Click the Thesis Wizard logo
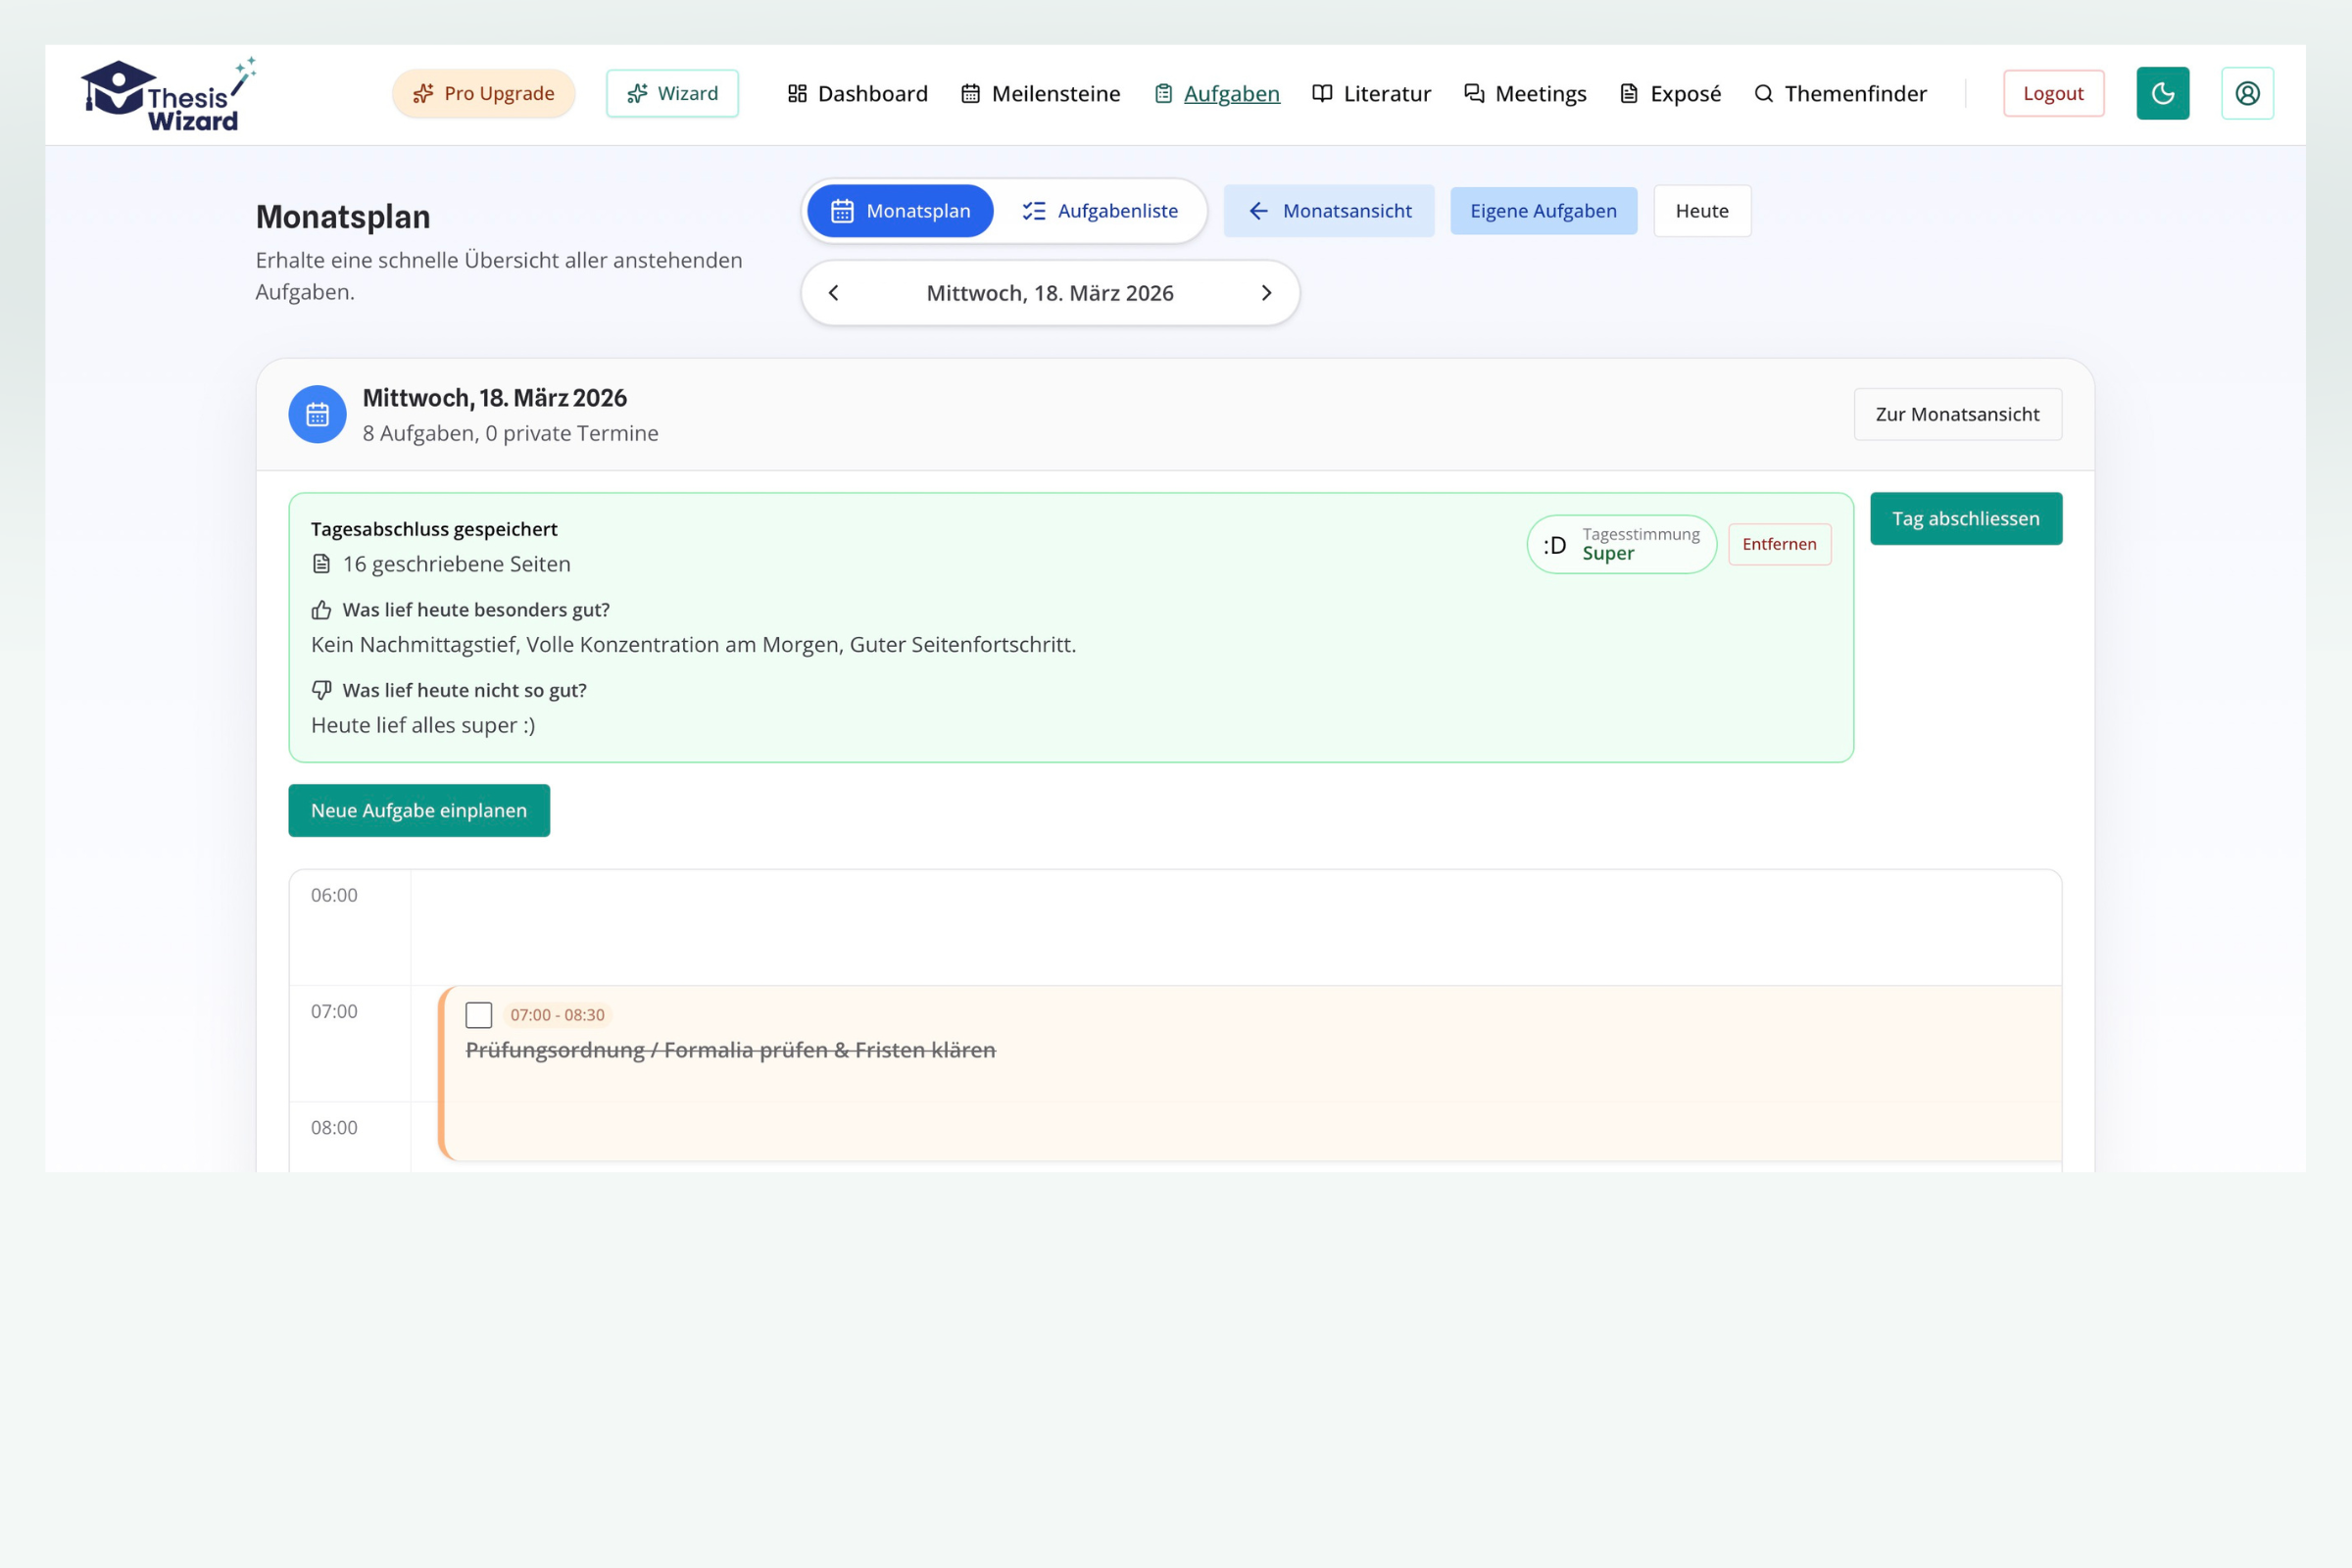The height and width of the screenshot is (1568, 2352). point(167,94)
